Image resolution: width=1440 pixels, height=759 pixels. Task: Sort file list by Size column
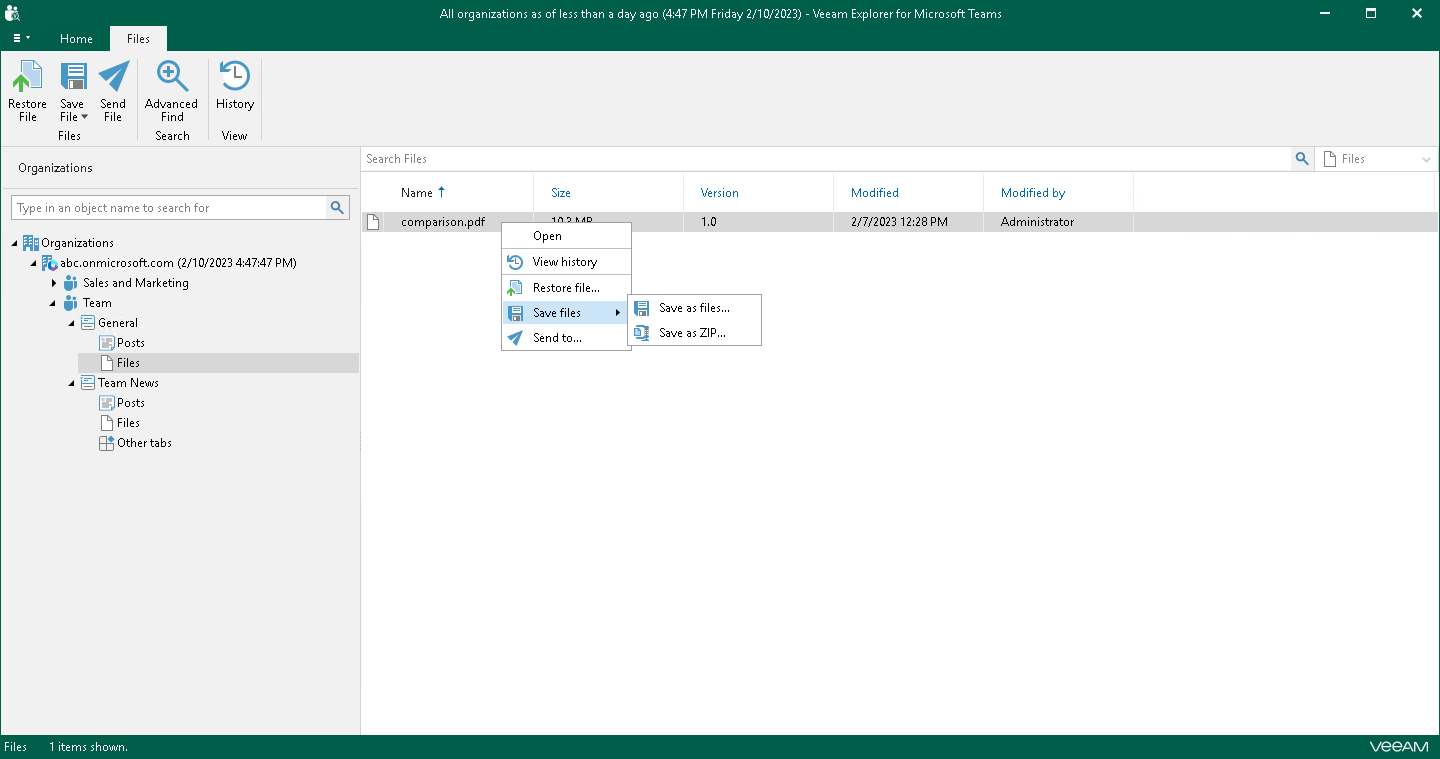pyautogui.click(x=561, y=193)
